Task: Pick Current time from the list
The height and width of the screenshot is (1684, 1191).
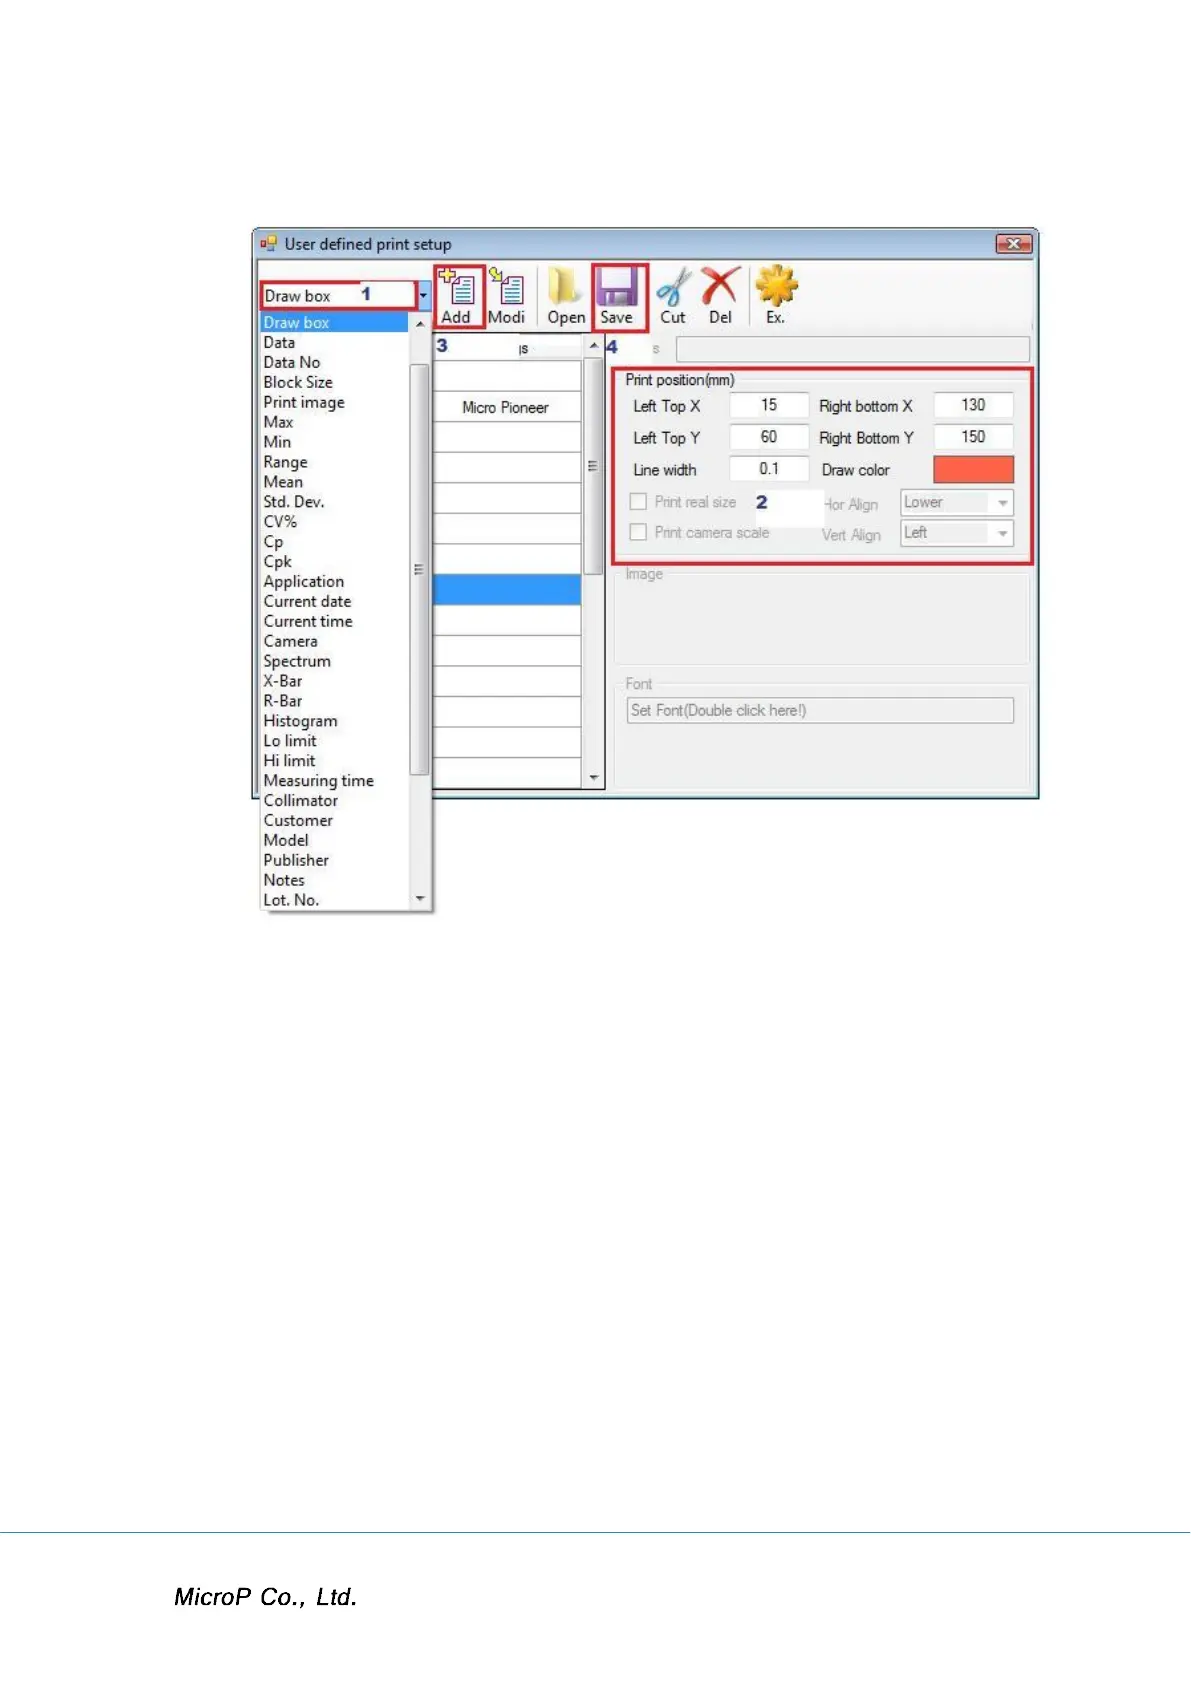Action: pos(334,621)
